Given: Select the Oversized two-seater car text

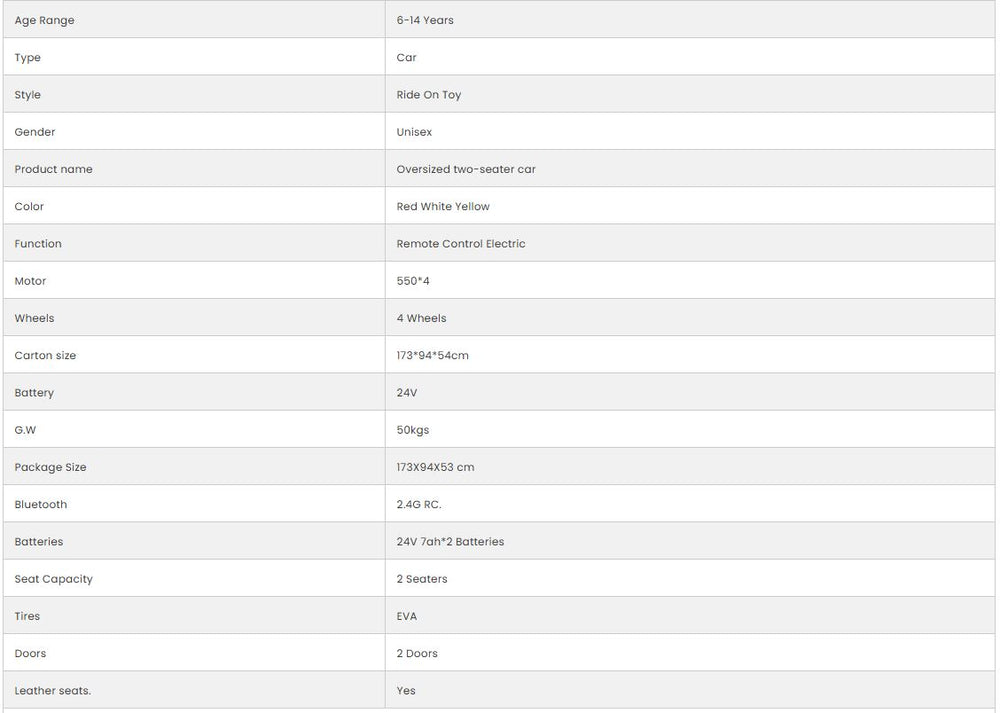Looking at the screenshot, I should pyautogui.click(x=466, y=169).
